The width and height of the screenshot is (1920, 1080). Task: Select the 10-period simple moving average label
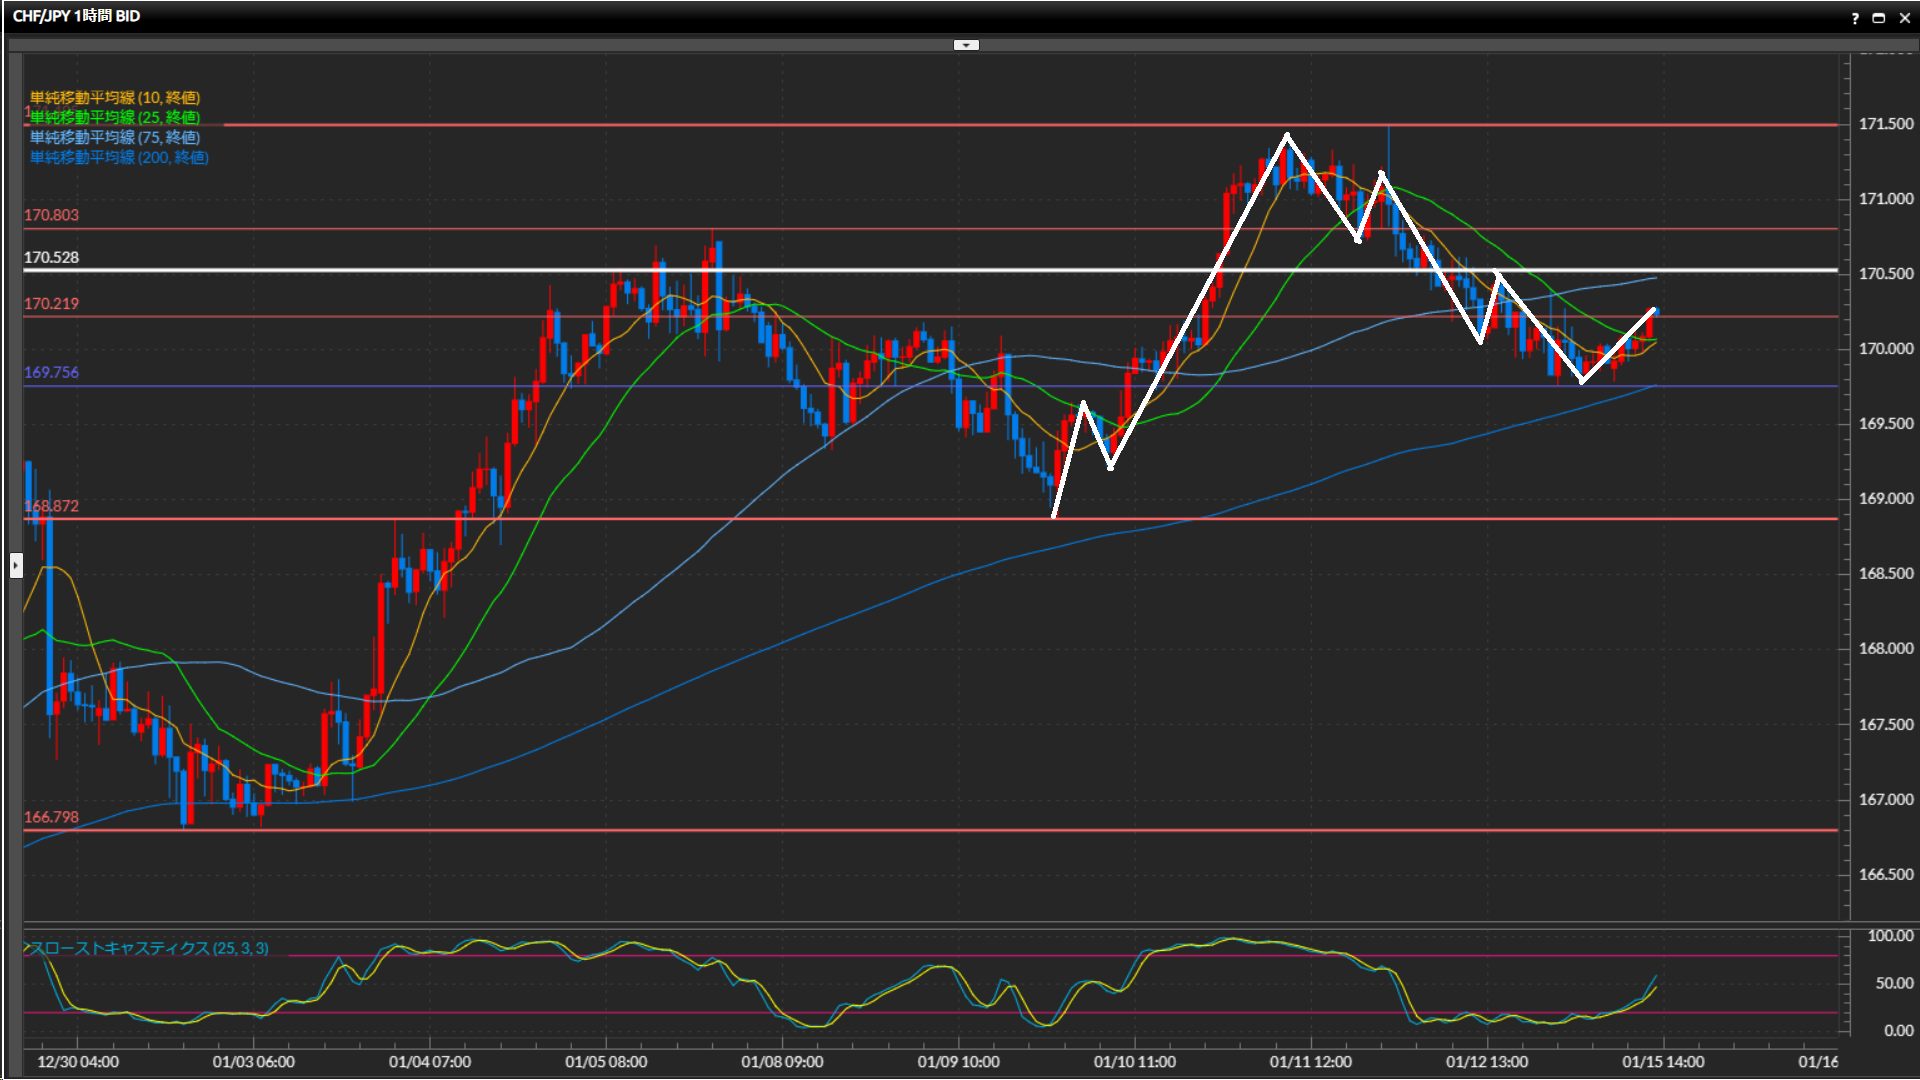click(x=115, y=97)
